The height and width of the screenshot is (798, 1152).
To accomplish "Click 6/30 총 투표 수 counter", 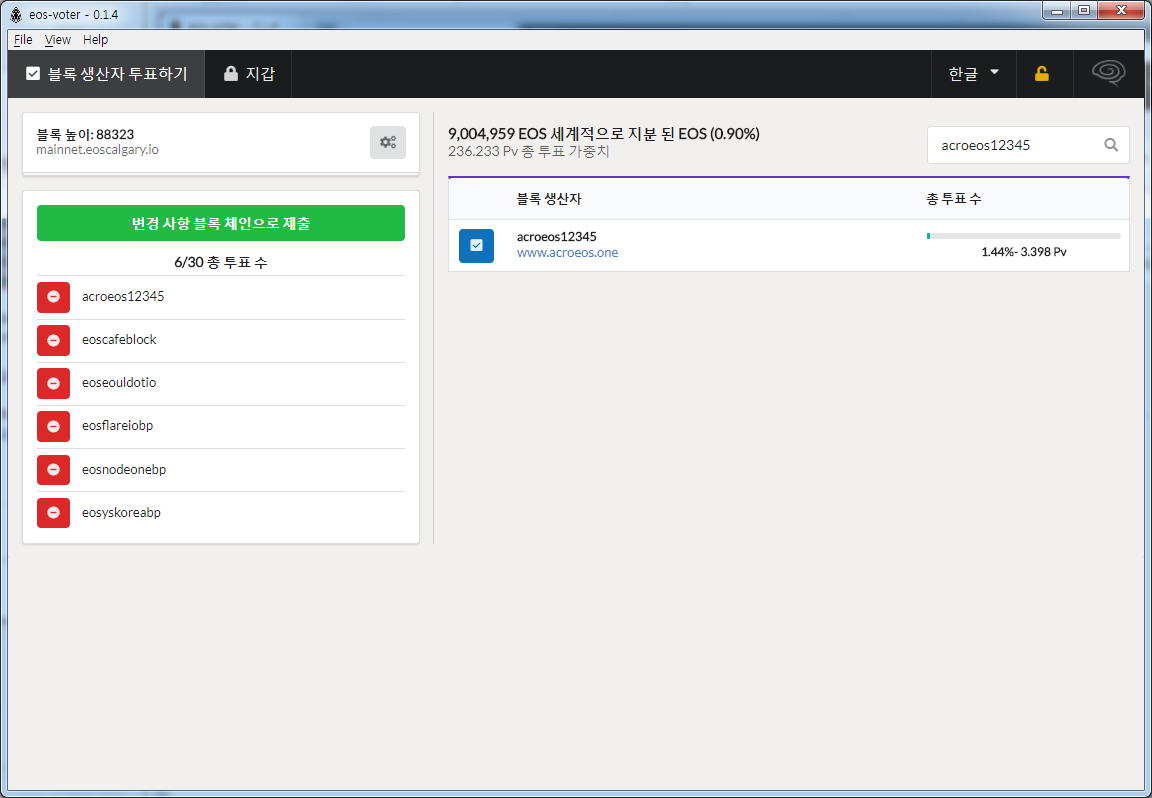I will pyautogui.click(x=220, y=262).
